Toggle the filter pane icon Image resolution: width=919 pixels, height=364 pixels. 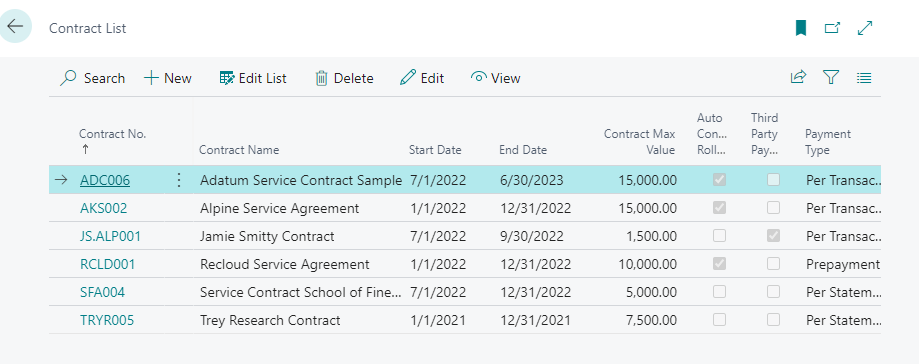point(831,77)
